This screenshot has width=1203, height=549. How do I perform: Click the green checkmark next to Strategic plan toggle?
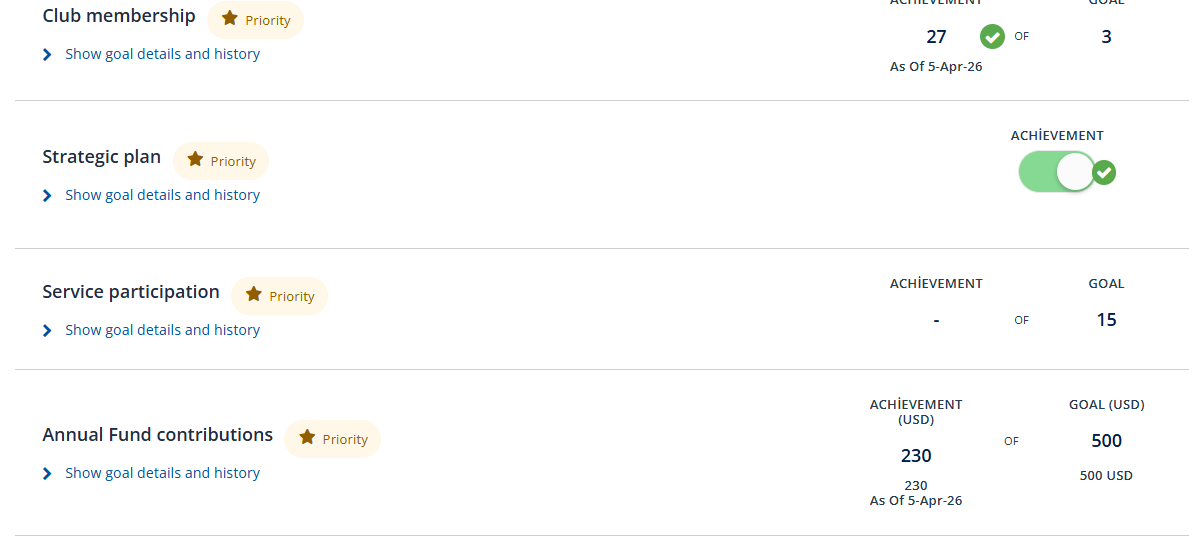coord(1104,173)
